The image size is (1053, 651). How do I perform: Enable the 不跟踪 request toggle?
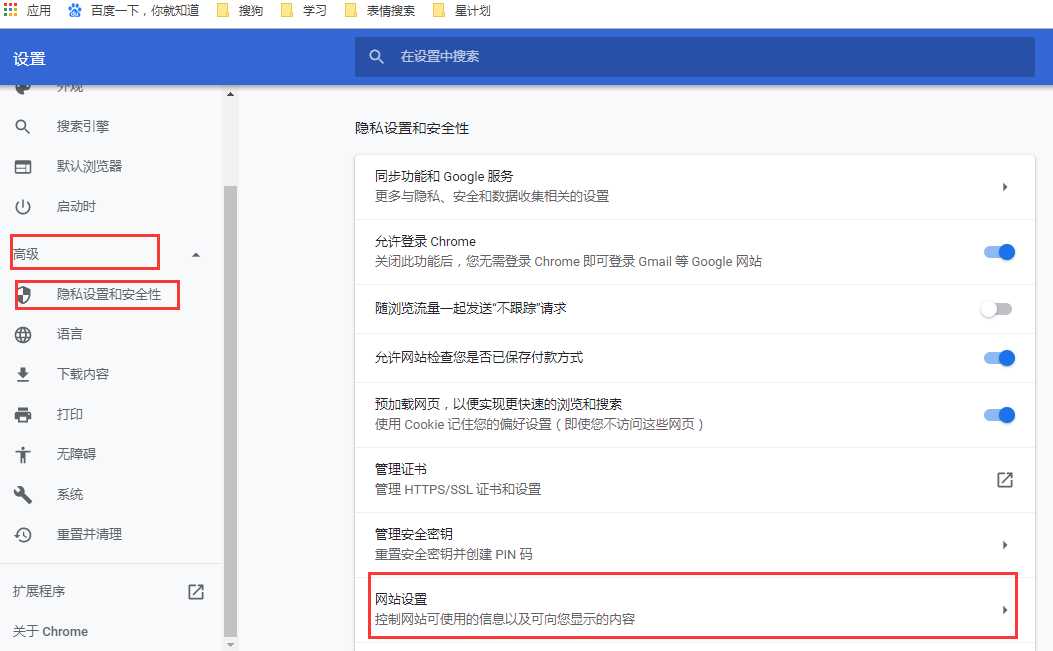(x=997, y=308)
